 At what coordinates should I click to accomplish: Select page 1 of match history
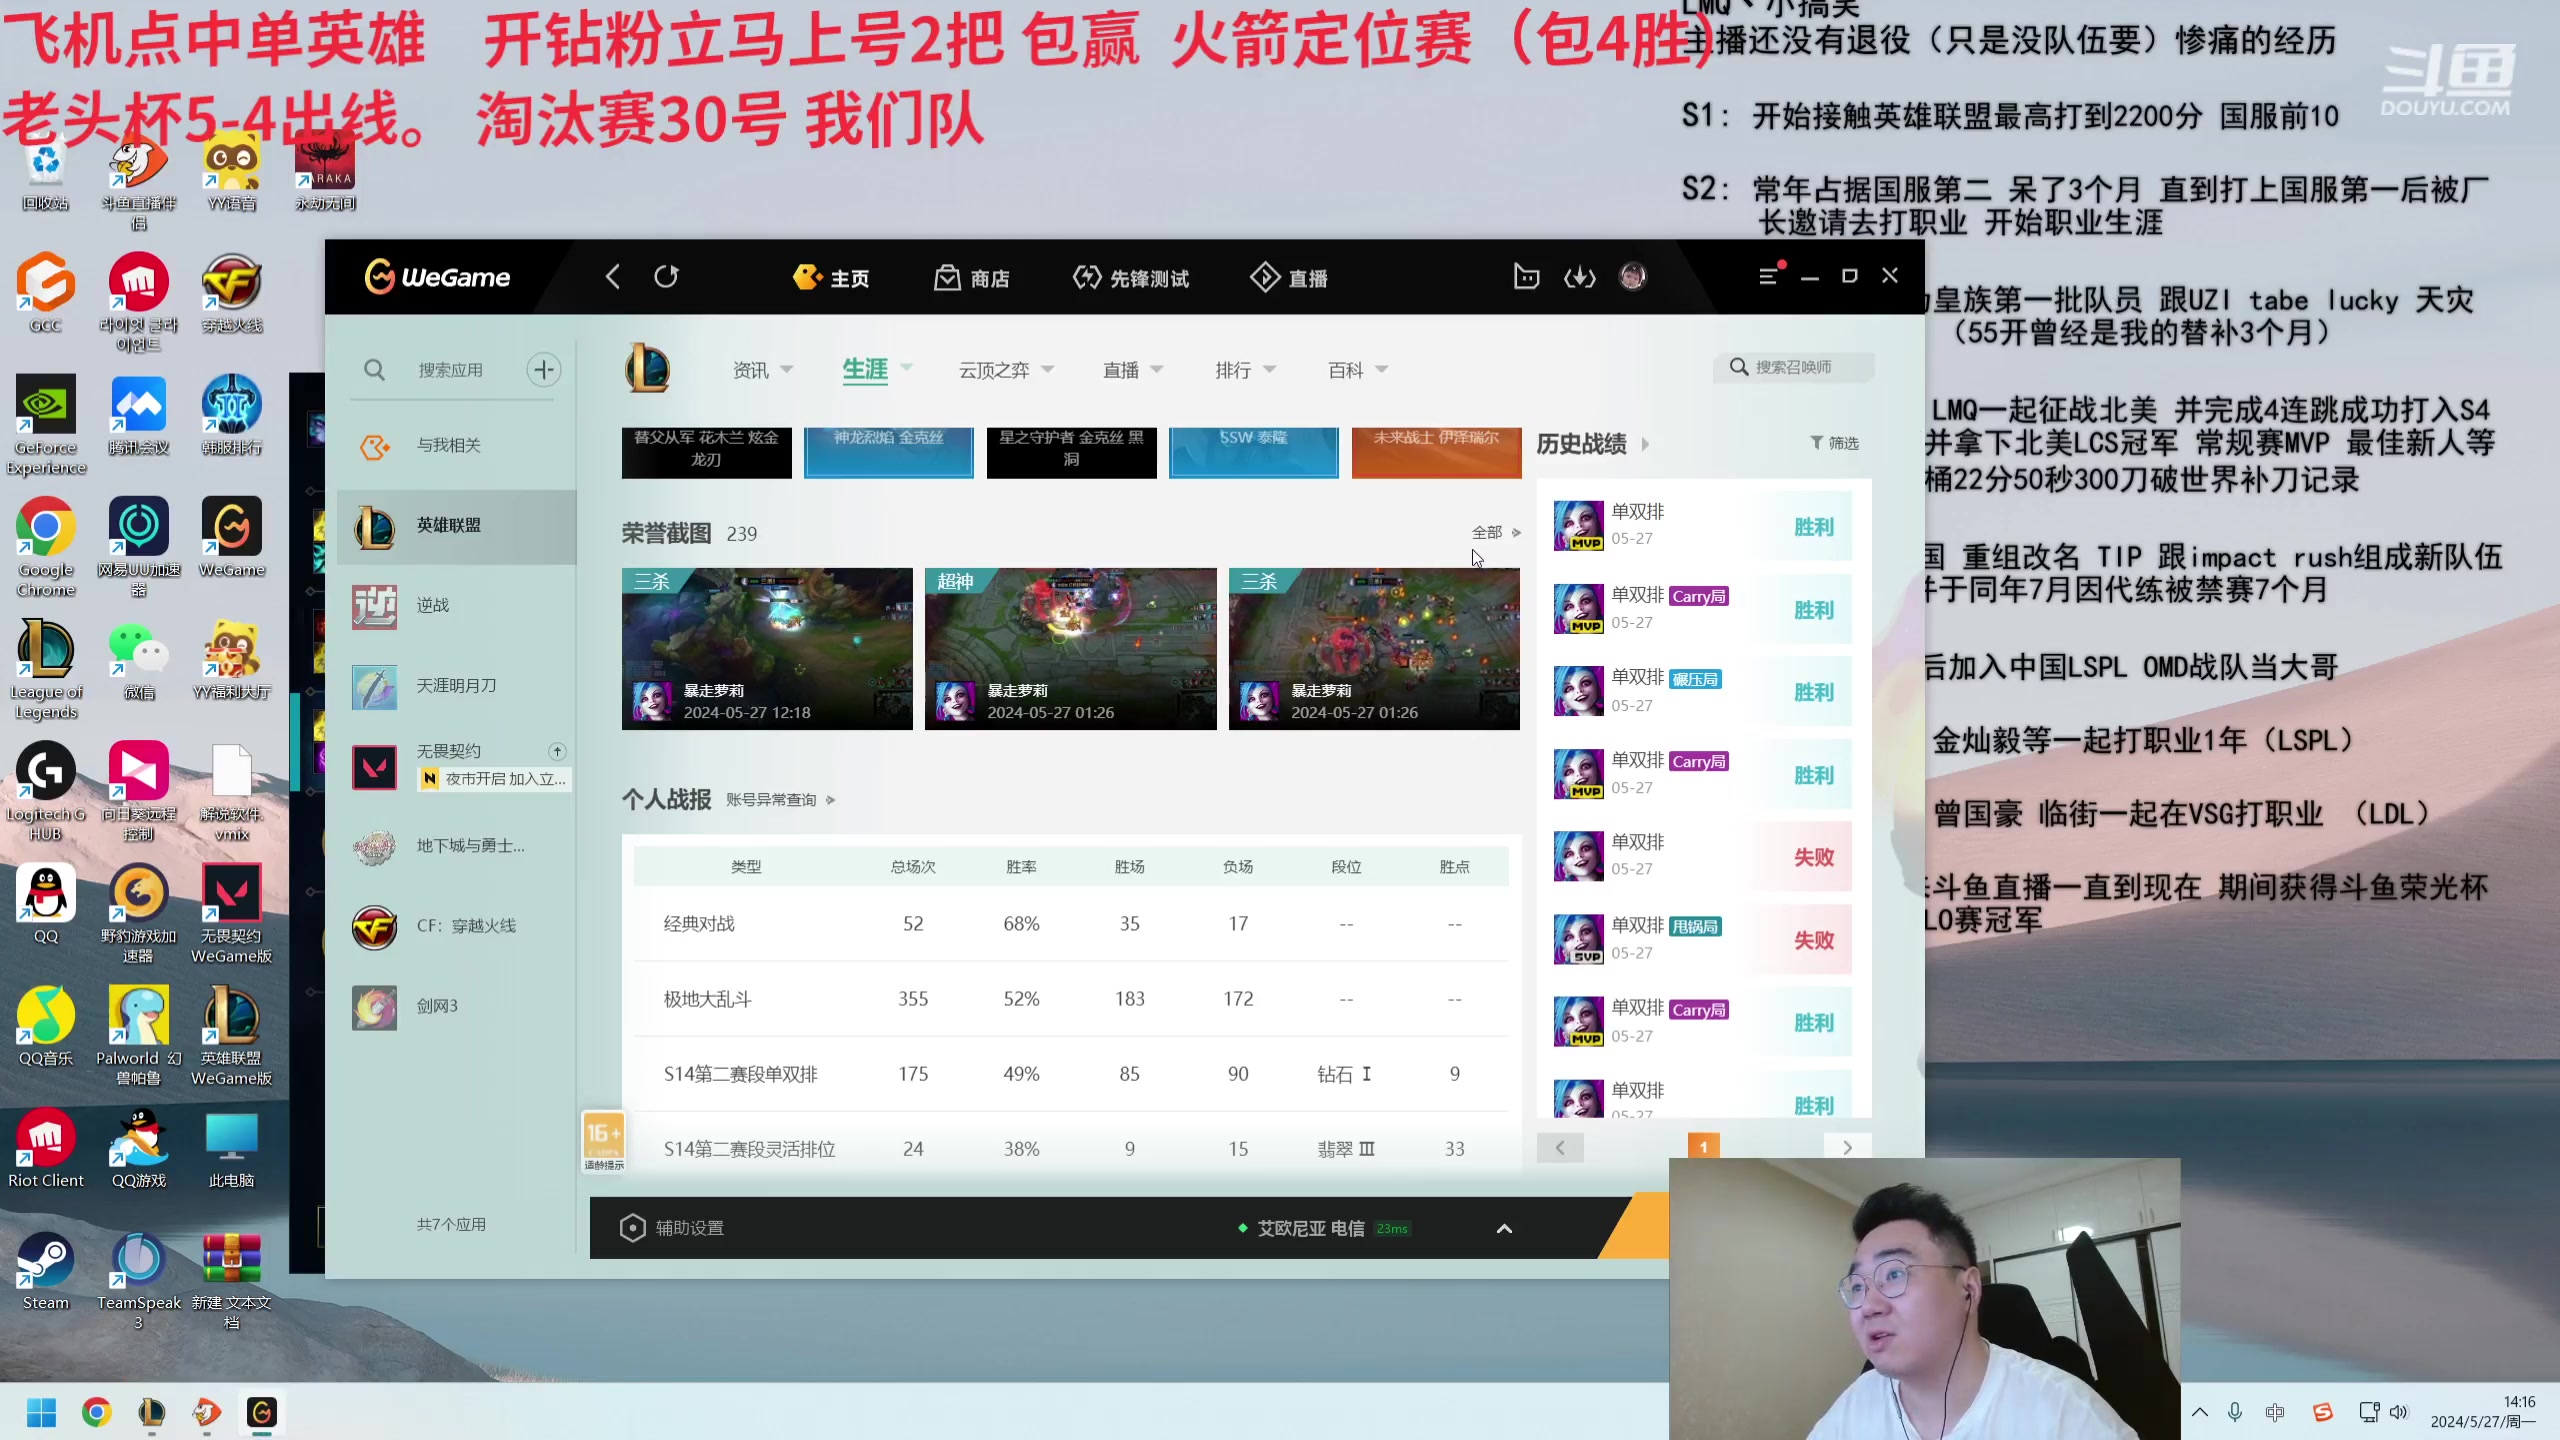(1703, 1148)
